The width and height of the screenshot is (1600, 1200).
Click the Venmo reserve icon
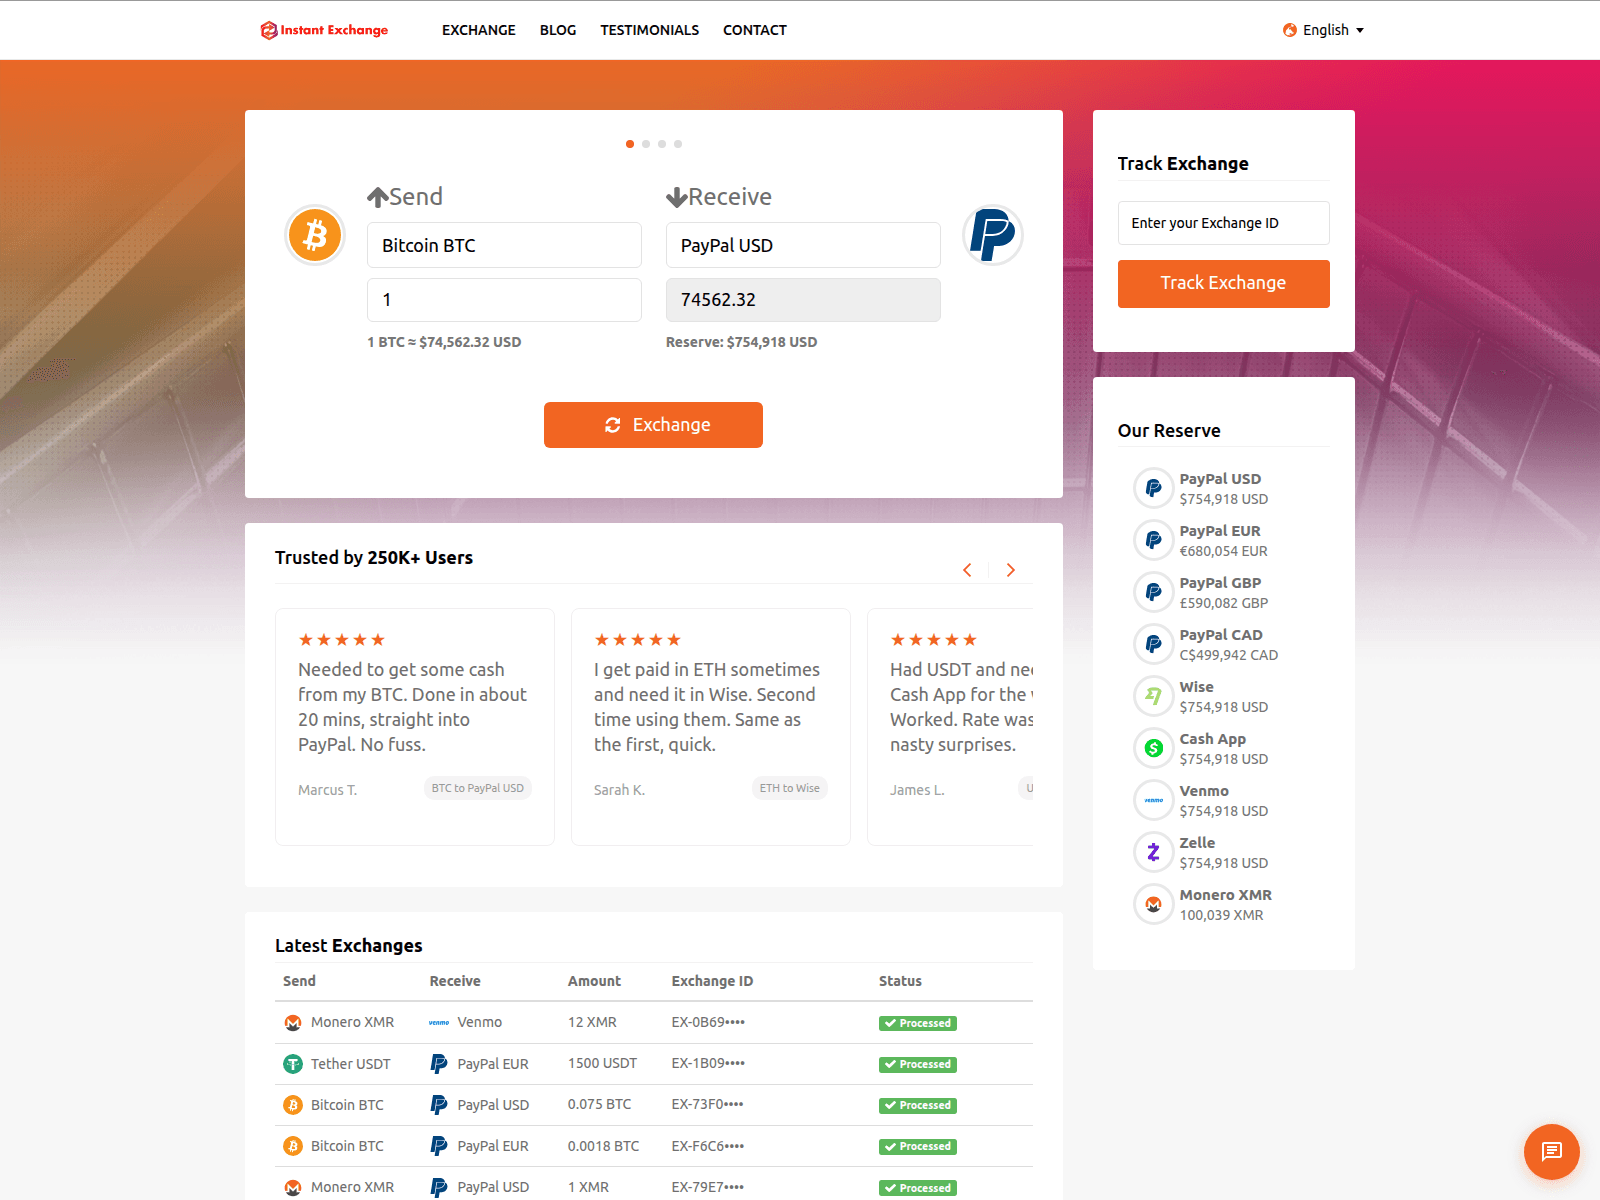[x=1153, y=800]
